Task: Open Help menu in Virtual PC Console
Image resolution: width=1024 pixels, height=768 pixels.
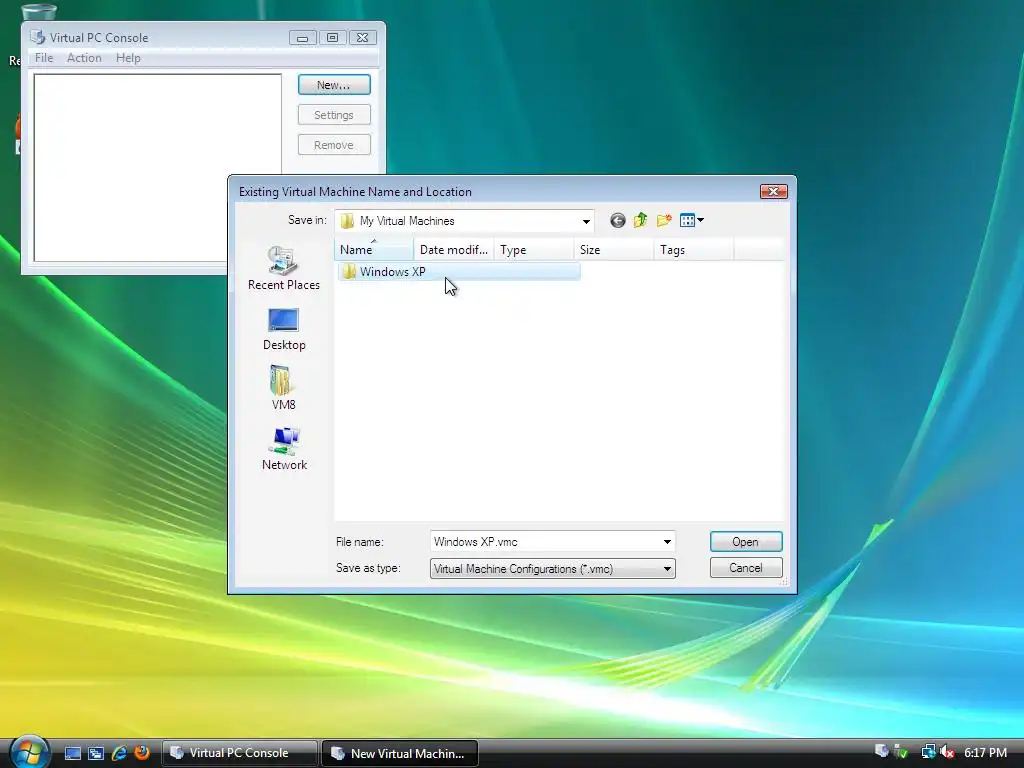Action: tap(128, 58)
